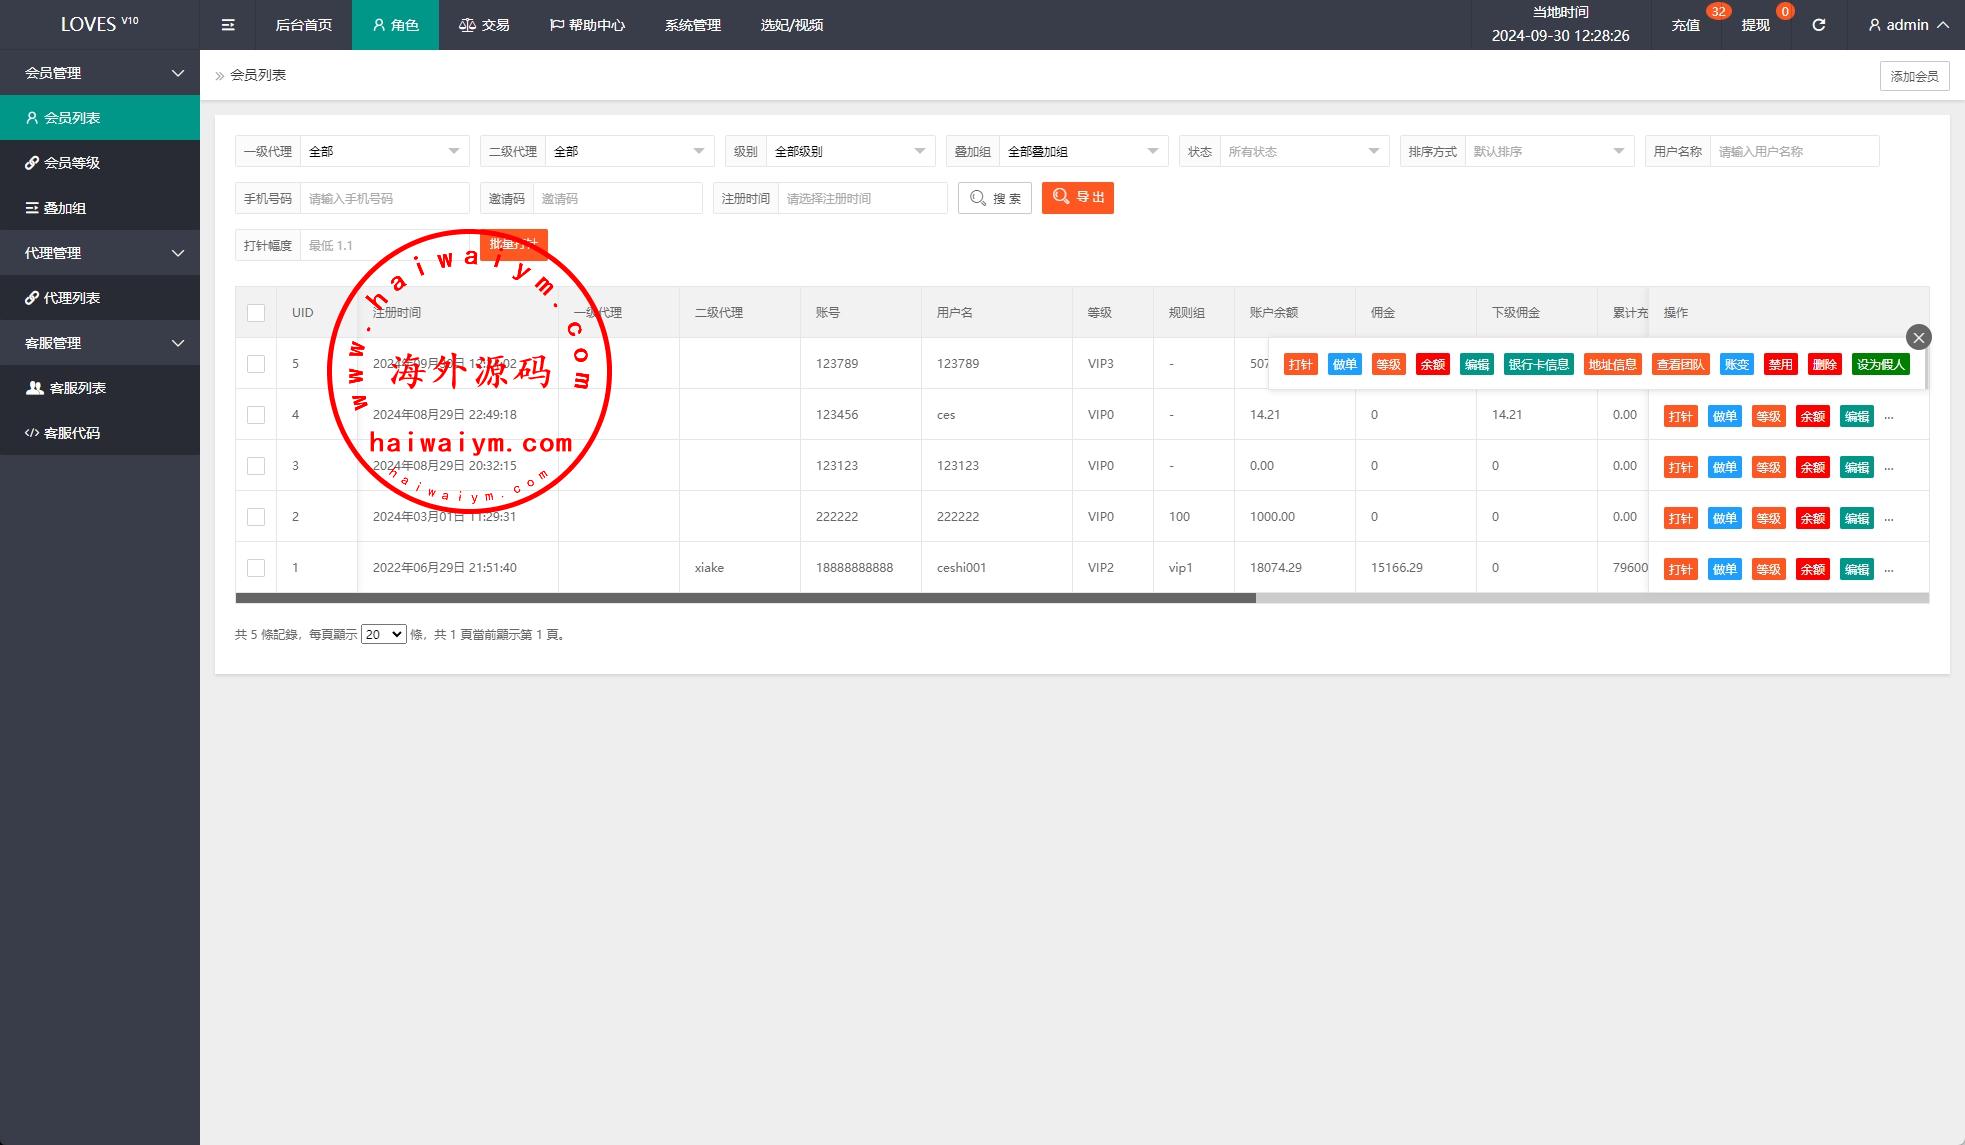Click the 添加会员 button
Viewport: 1965px width, 1145px height.
pyautogui.click(x=1914, y=76)
